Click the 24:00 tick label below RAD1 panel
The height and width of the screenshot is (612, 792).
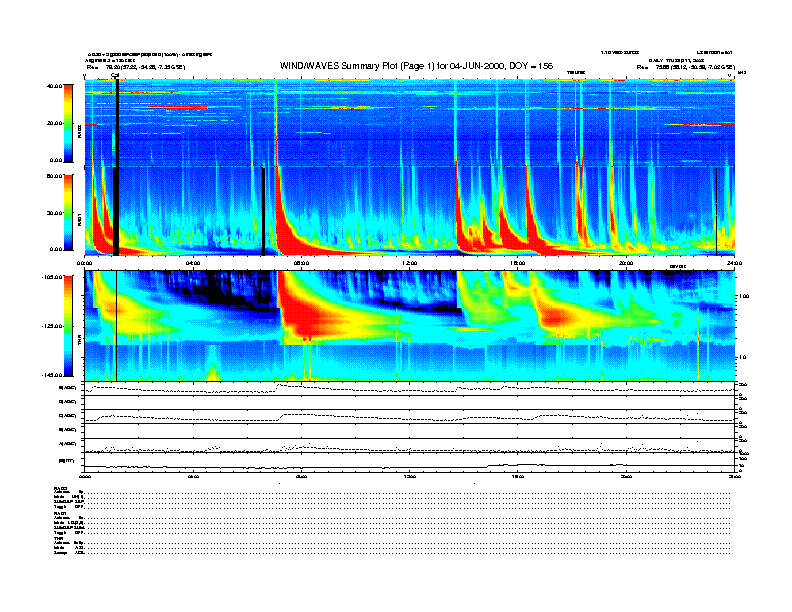734,263
